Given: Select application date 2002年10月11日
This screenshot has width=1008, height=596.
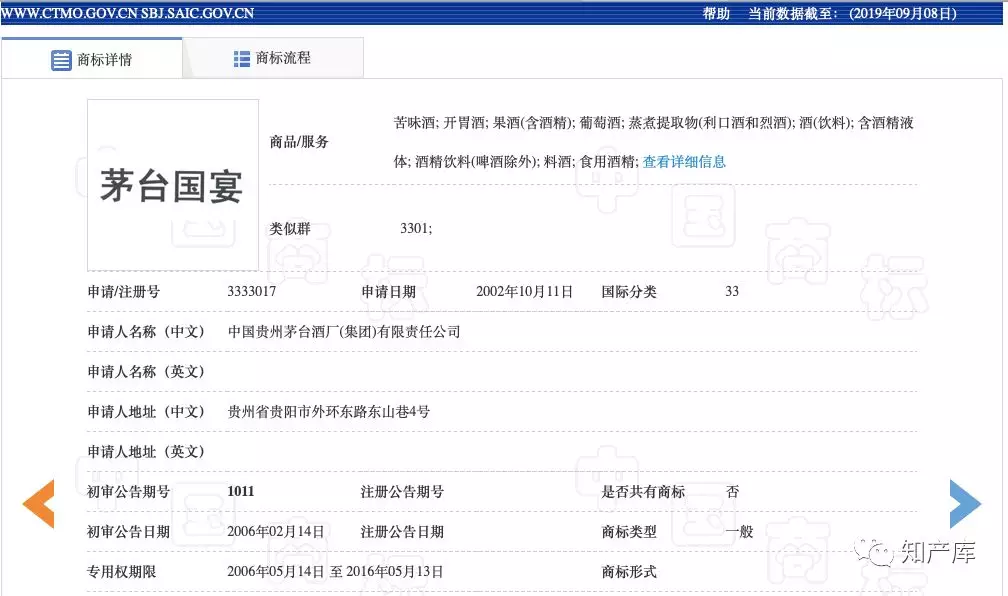Looking at the screenshot, I should [x=525, y=291].
